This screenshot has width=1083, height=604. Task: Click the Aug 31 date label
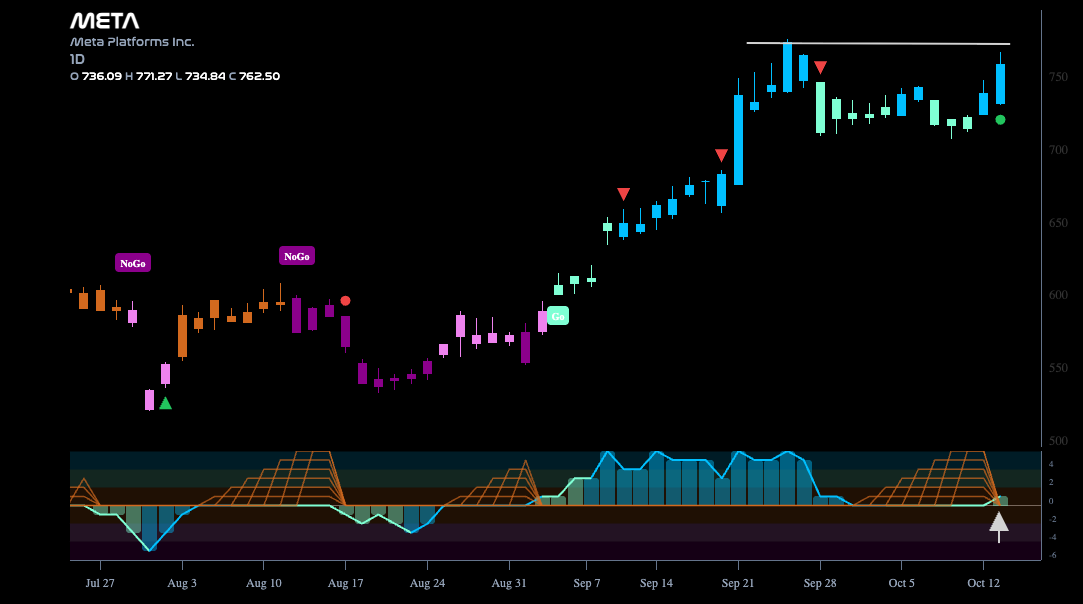pyautogui.click(x=509, y=583)
